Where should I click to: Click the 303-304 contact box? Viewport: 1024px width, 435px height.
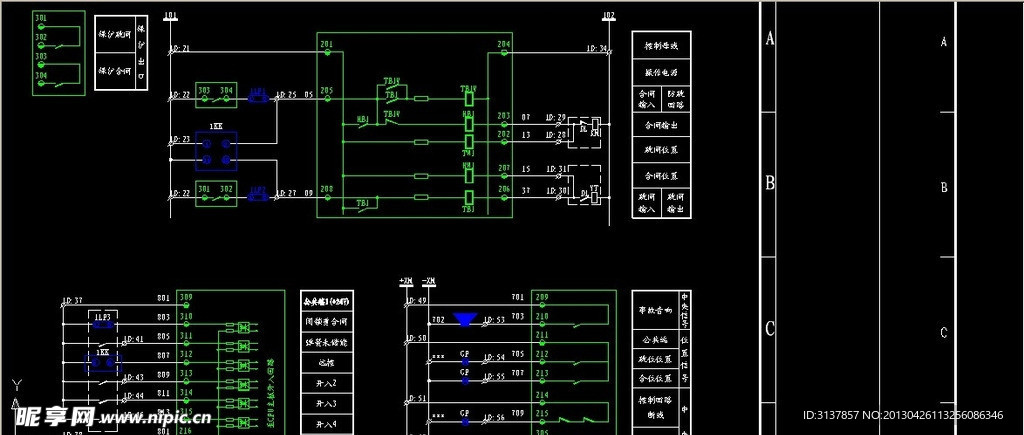click(216, 95)
